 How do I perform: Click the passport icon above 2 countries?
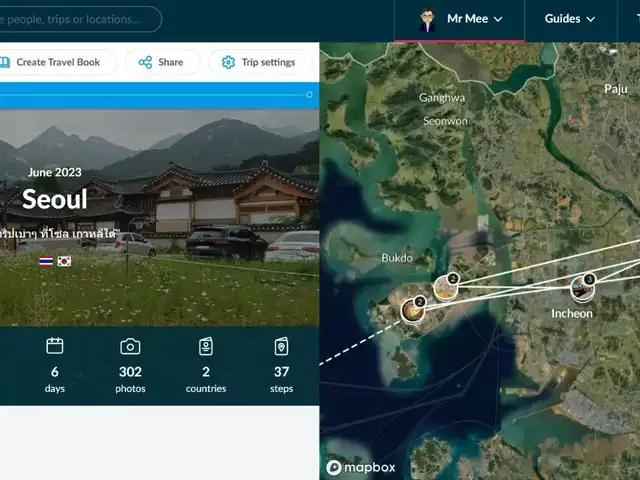click(206, 346)
